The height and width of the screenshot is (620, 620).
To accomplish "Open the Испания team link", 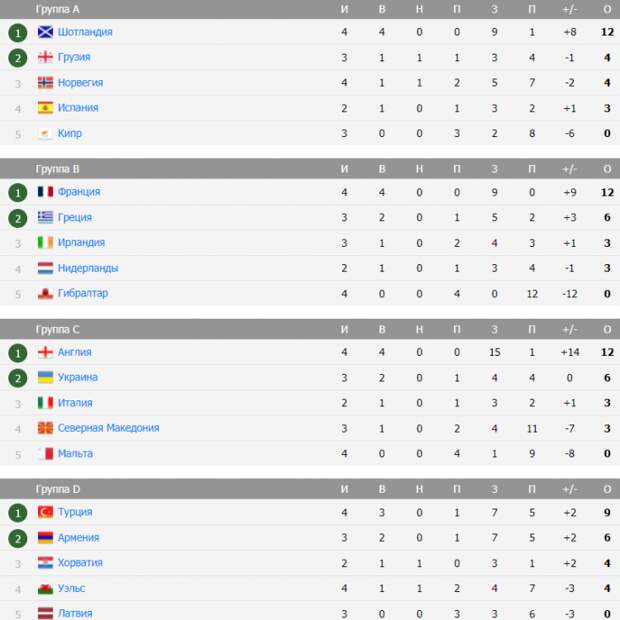I will click(x=78, y=108).
